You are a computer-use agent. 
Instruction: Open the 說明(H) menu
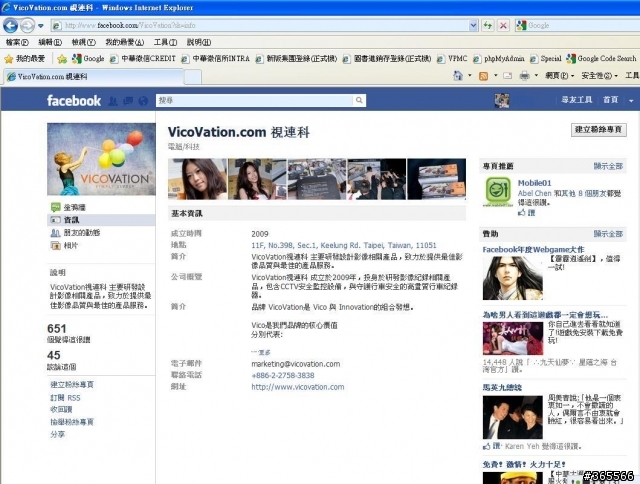click(x=199, y=42)
